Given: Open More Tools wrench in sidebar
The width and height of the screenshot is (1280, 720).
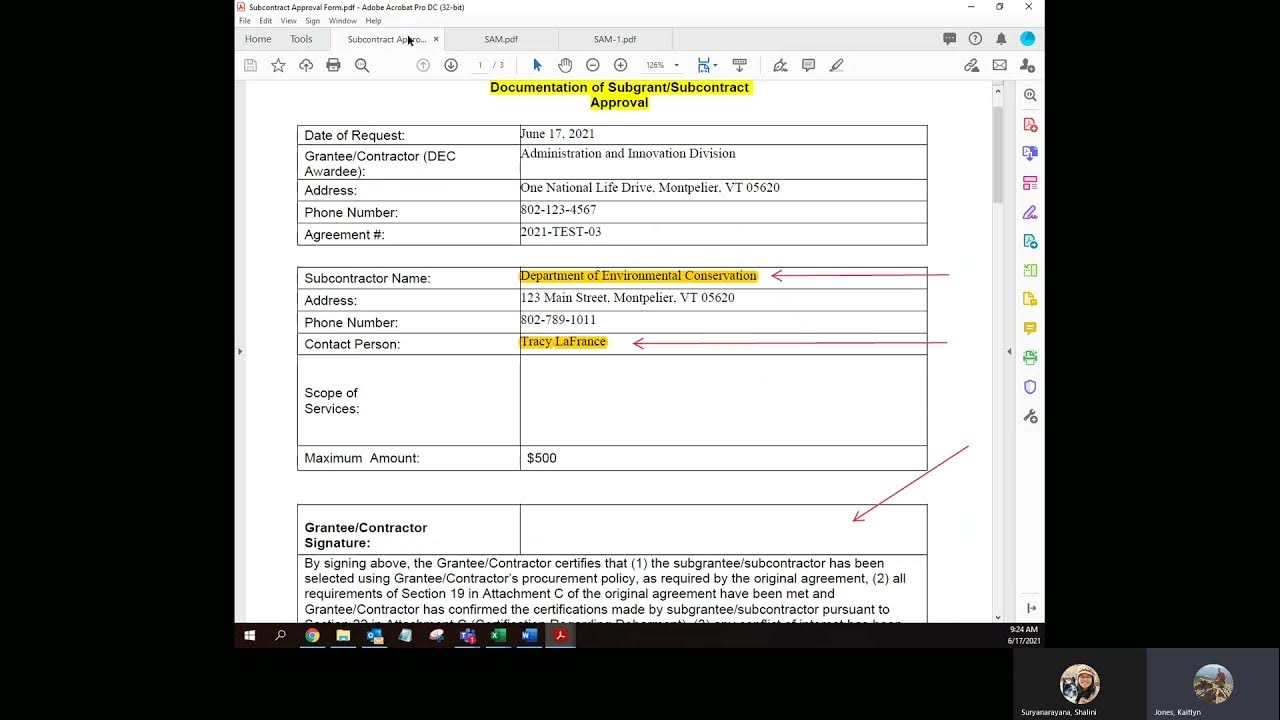Looking at the screenshot, I should coord(1030,416).
